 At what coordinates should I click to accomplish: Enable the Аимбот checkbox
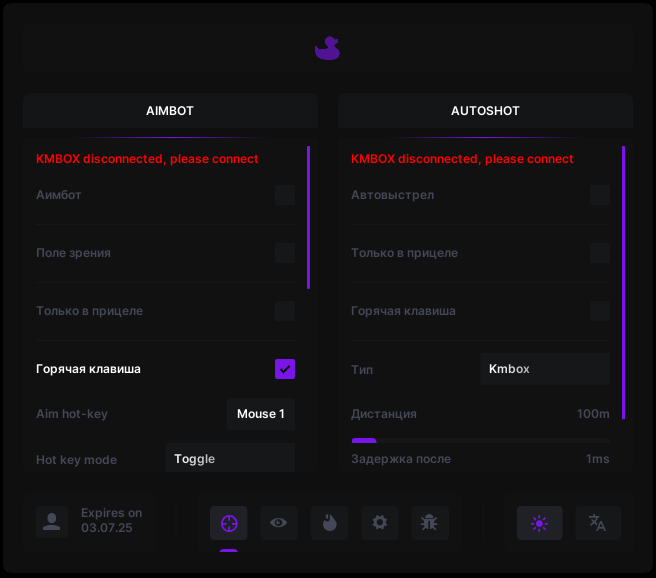[x=285, y=195]
